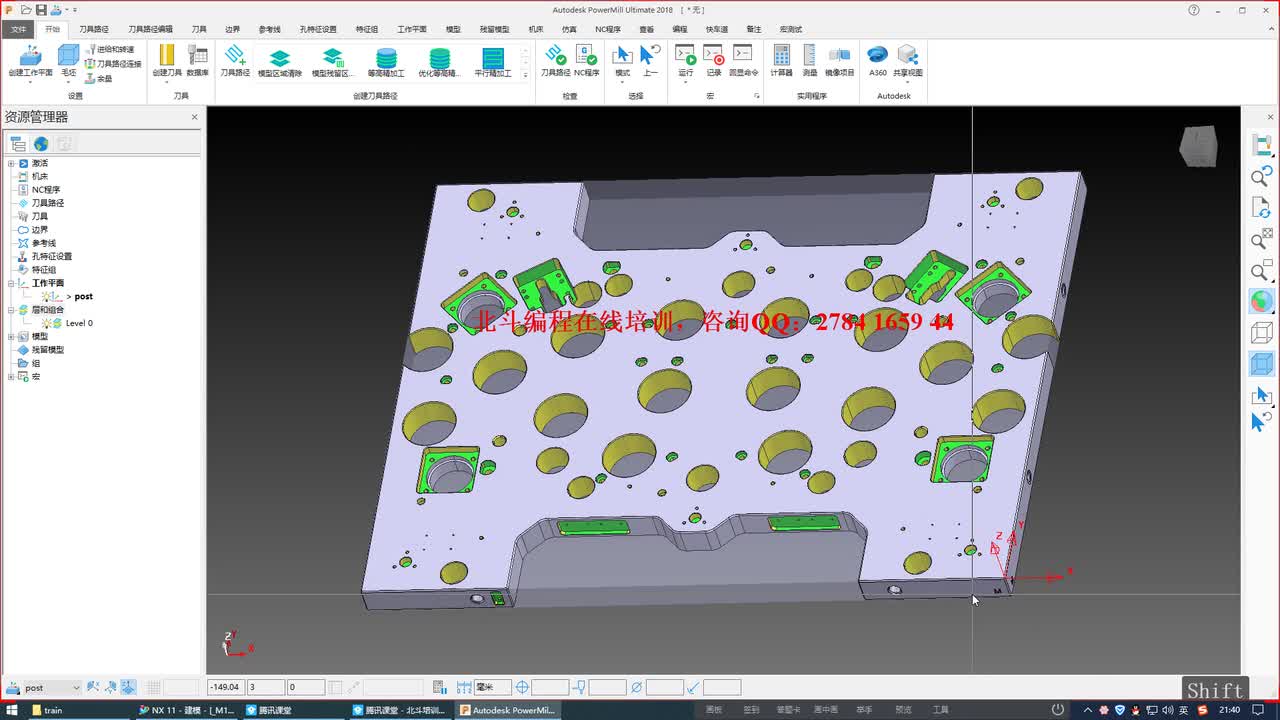1280x720 pixels.
Task: Expand the strategy gallery more arrow
Action: (526, 75)
